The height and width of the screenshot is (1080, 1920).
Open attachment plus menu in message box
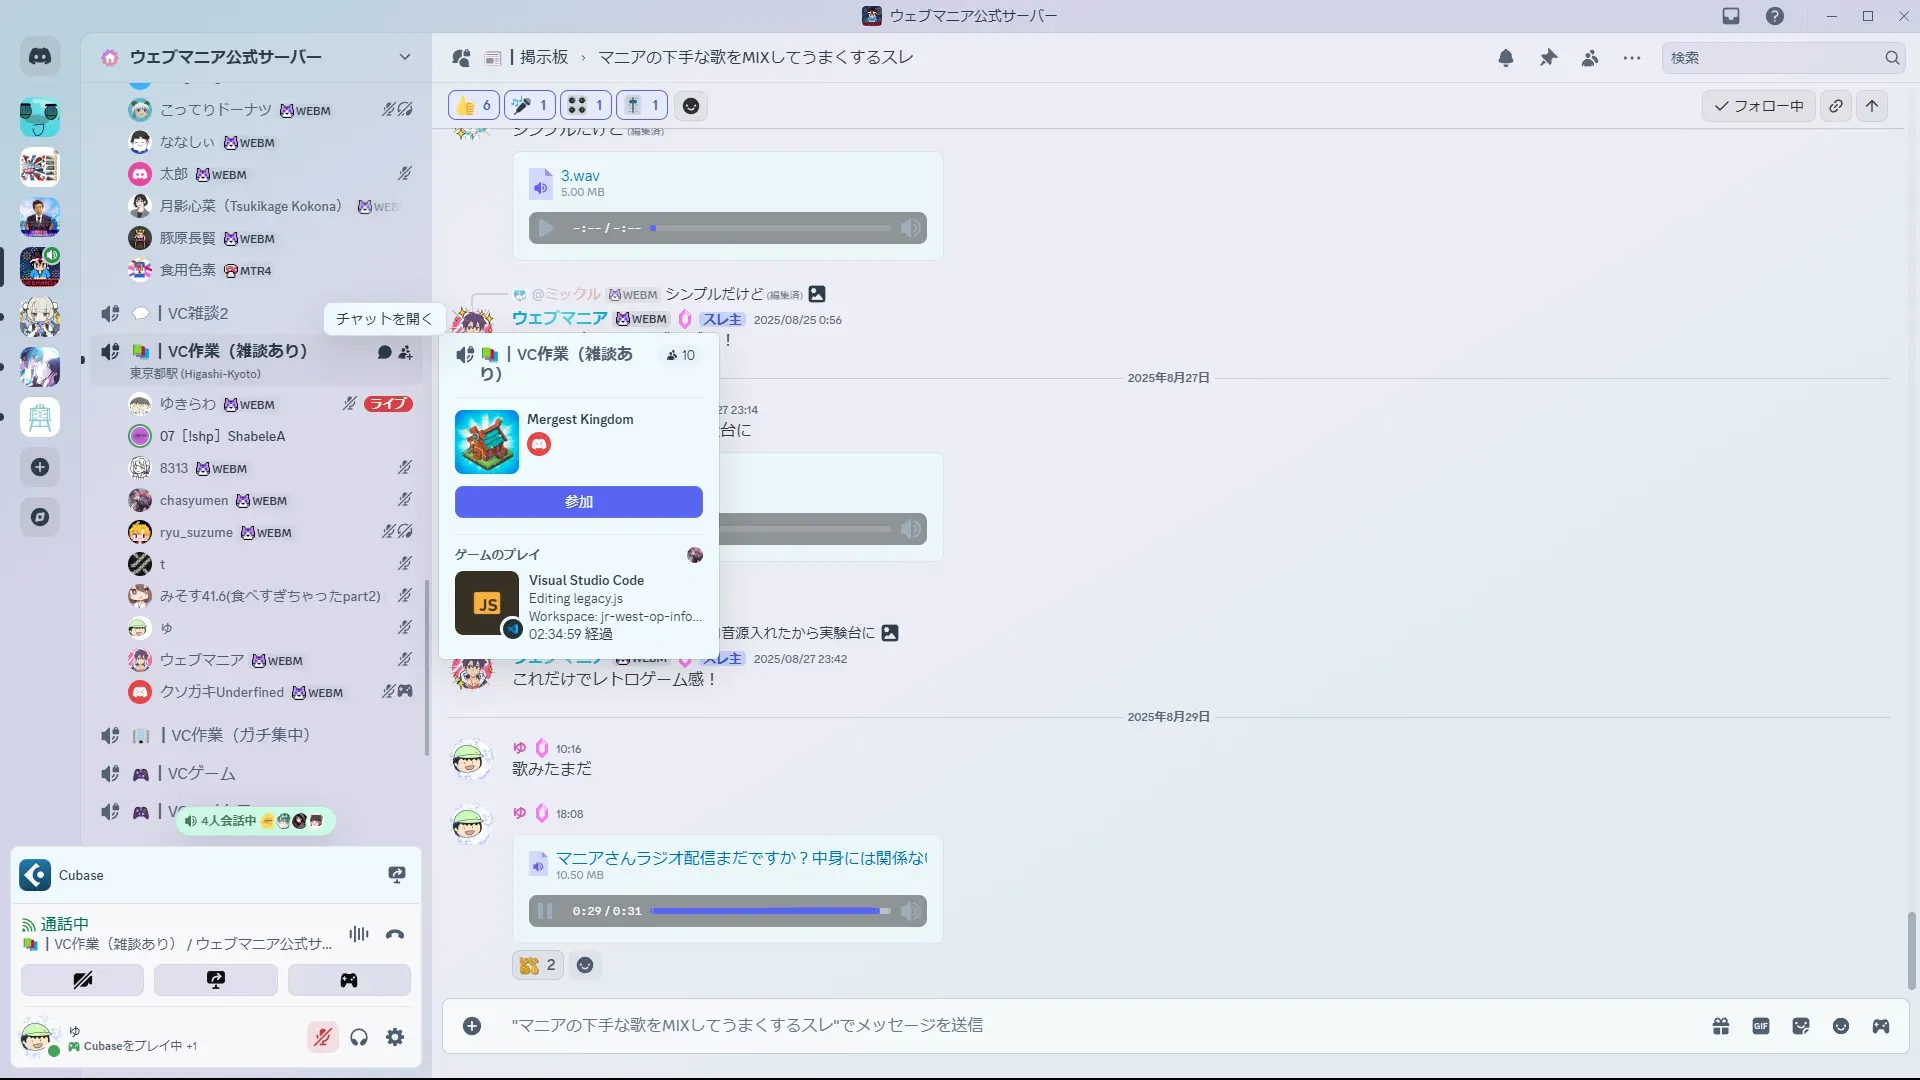click(x=472, y=1026)
